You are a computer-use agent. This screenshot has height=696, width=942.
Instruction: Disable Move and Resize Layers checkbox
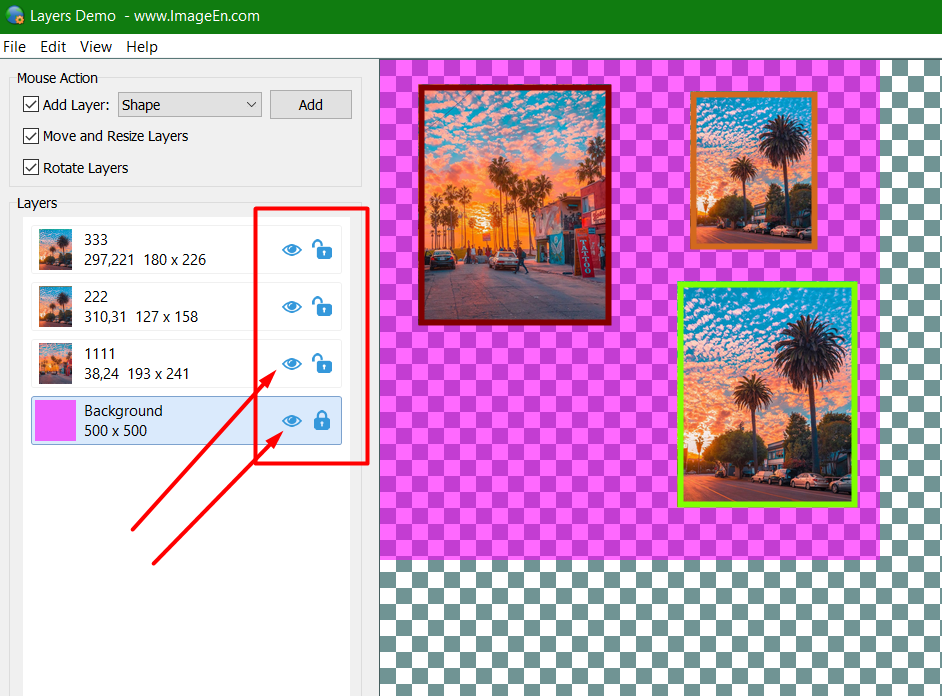pyautogui.click(x=31, y=136)
